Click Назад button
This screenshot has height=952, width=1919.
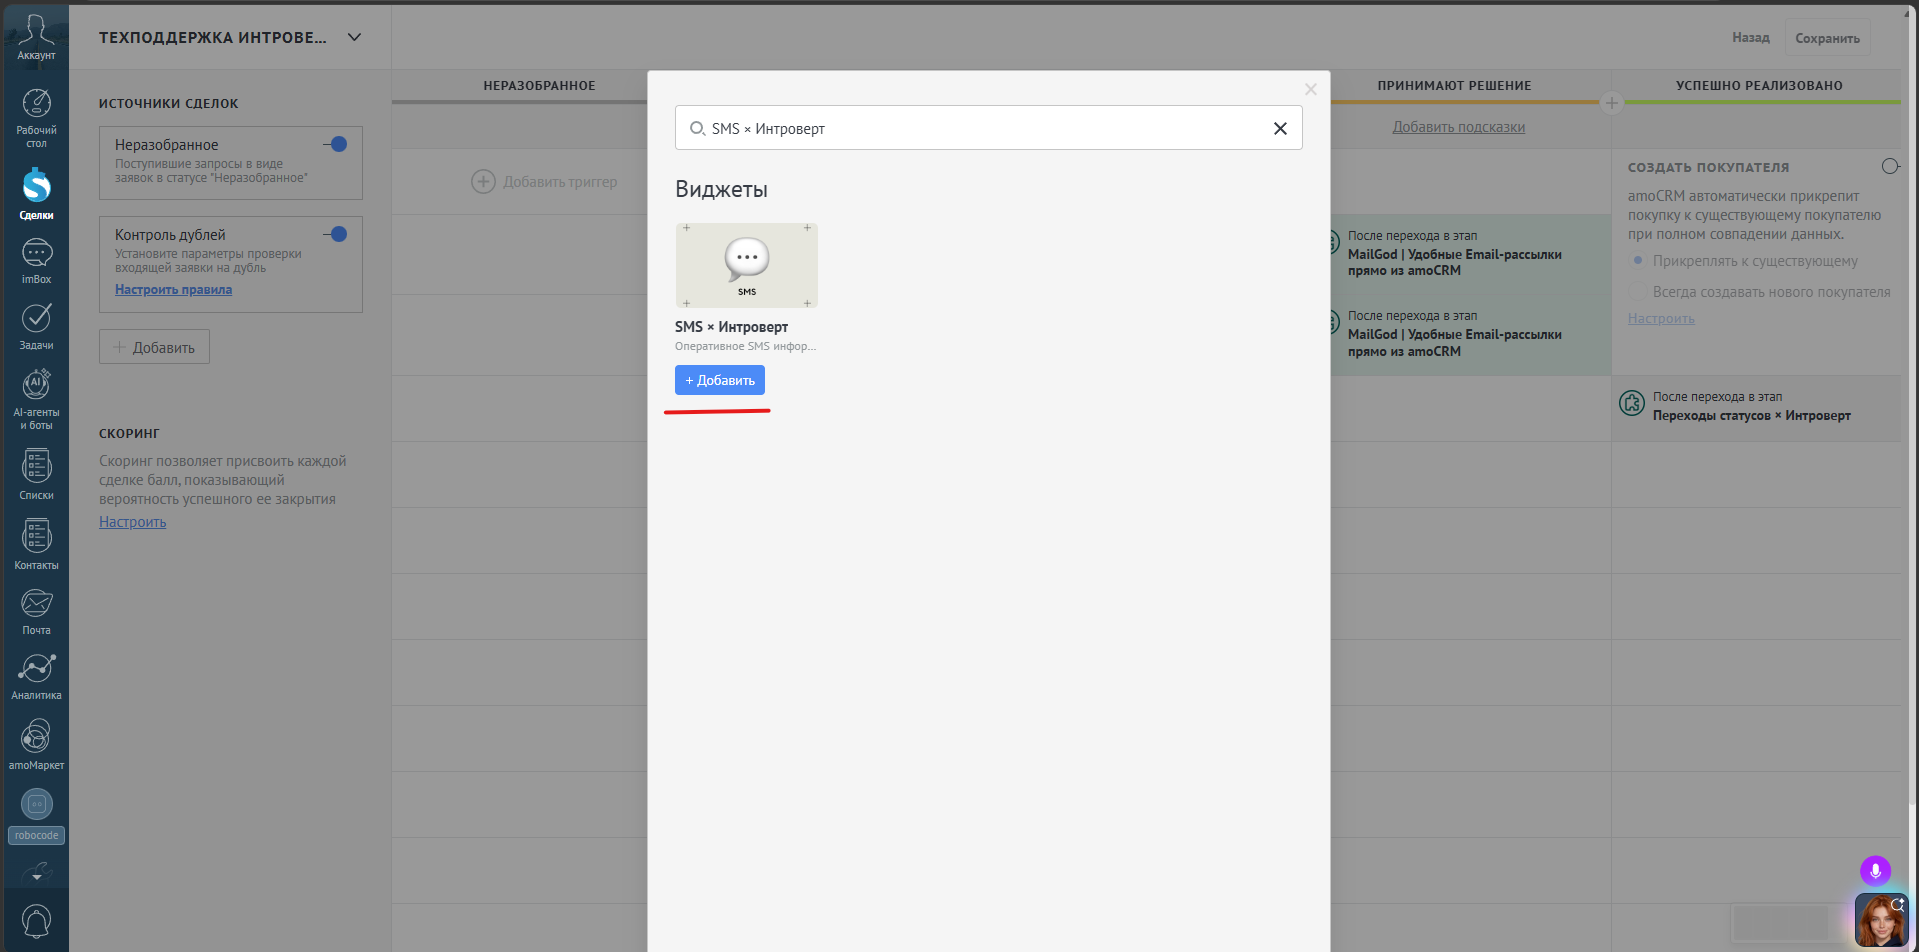pyautogui.click(x=1751, y=37)
